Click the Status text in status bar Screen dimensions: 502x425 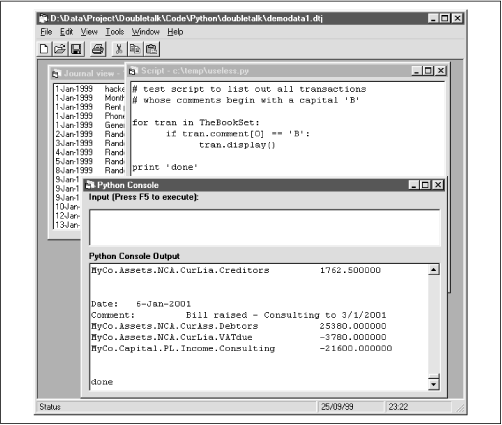pos(50,407)
